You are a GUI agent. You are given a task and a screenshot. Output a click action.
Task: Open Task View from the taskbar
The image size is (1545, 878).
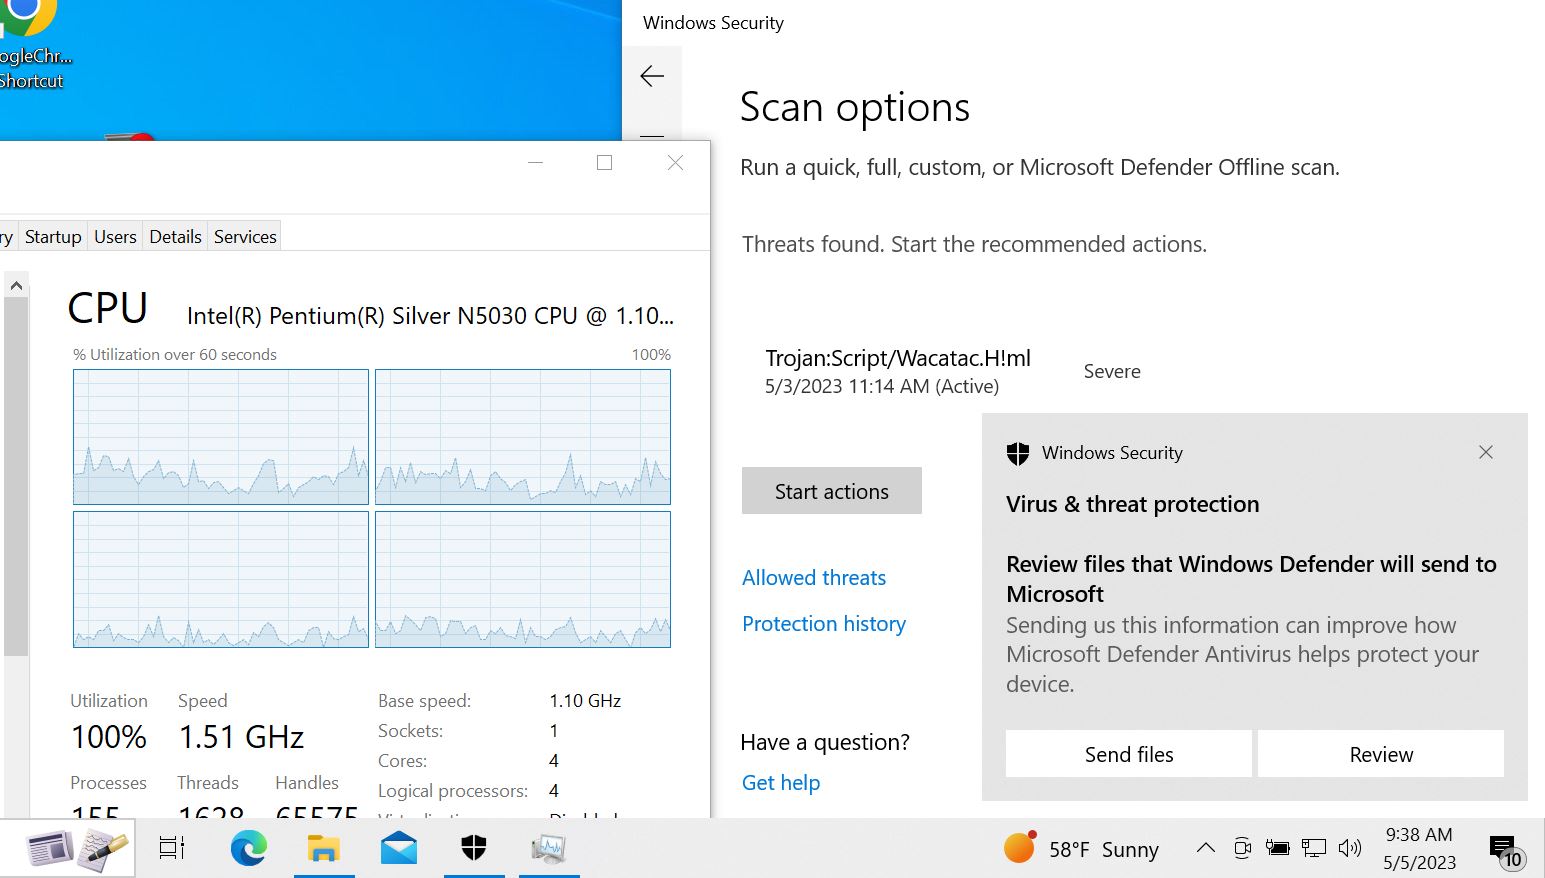coord(172,848)
